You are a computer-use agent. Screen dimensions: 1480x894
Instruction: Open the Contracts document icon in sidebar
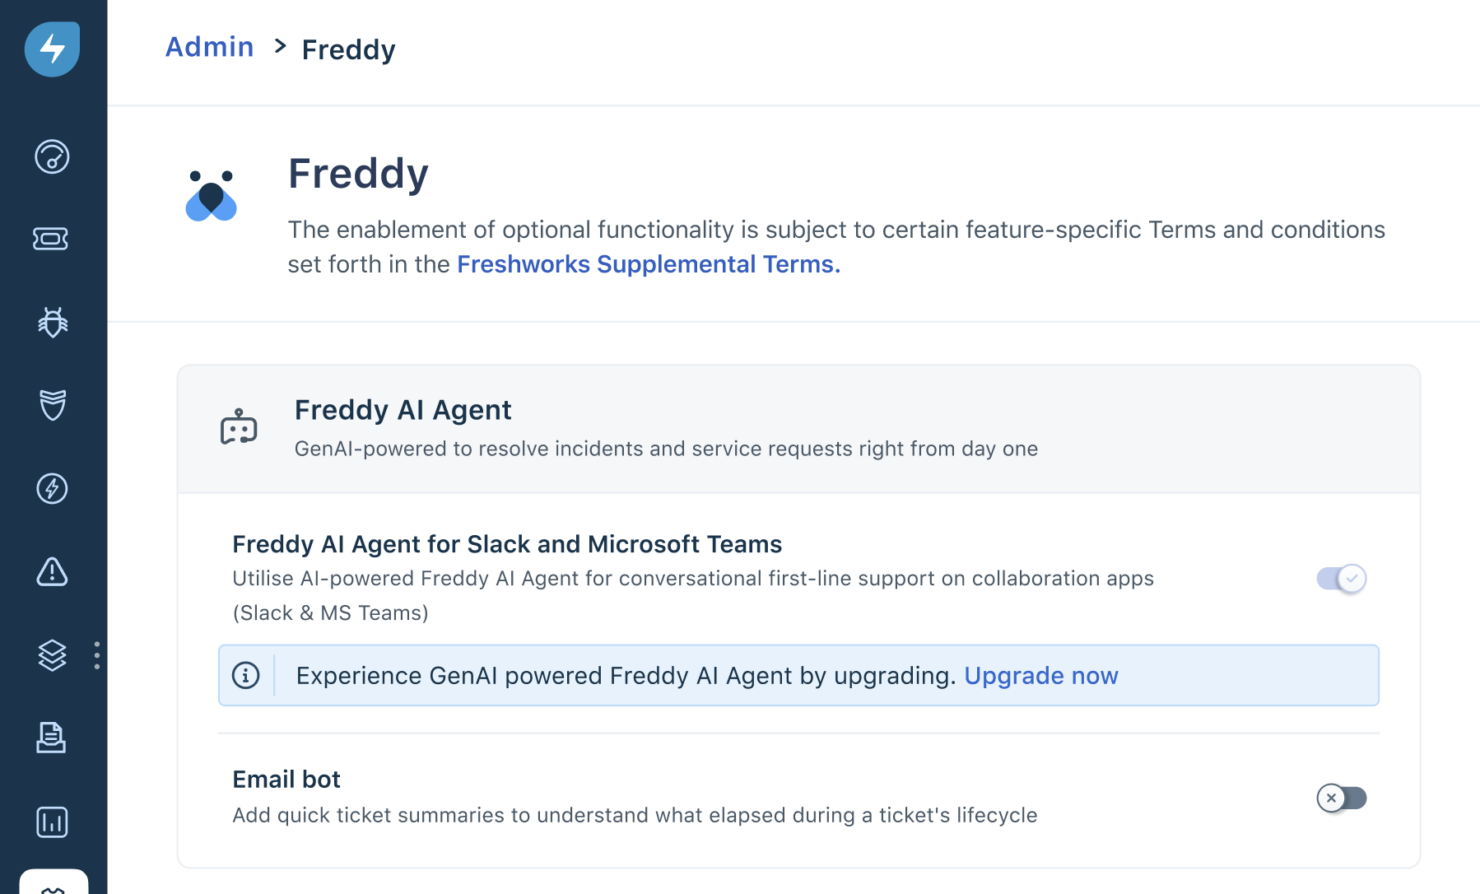pyautogui.click(x=51, y=738)
